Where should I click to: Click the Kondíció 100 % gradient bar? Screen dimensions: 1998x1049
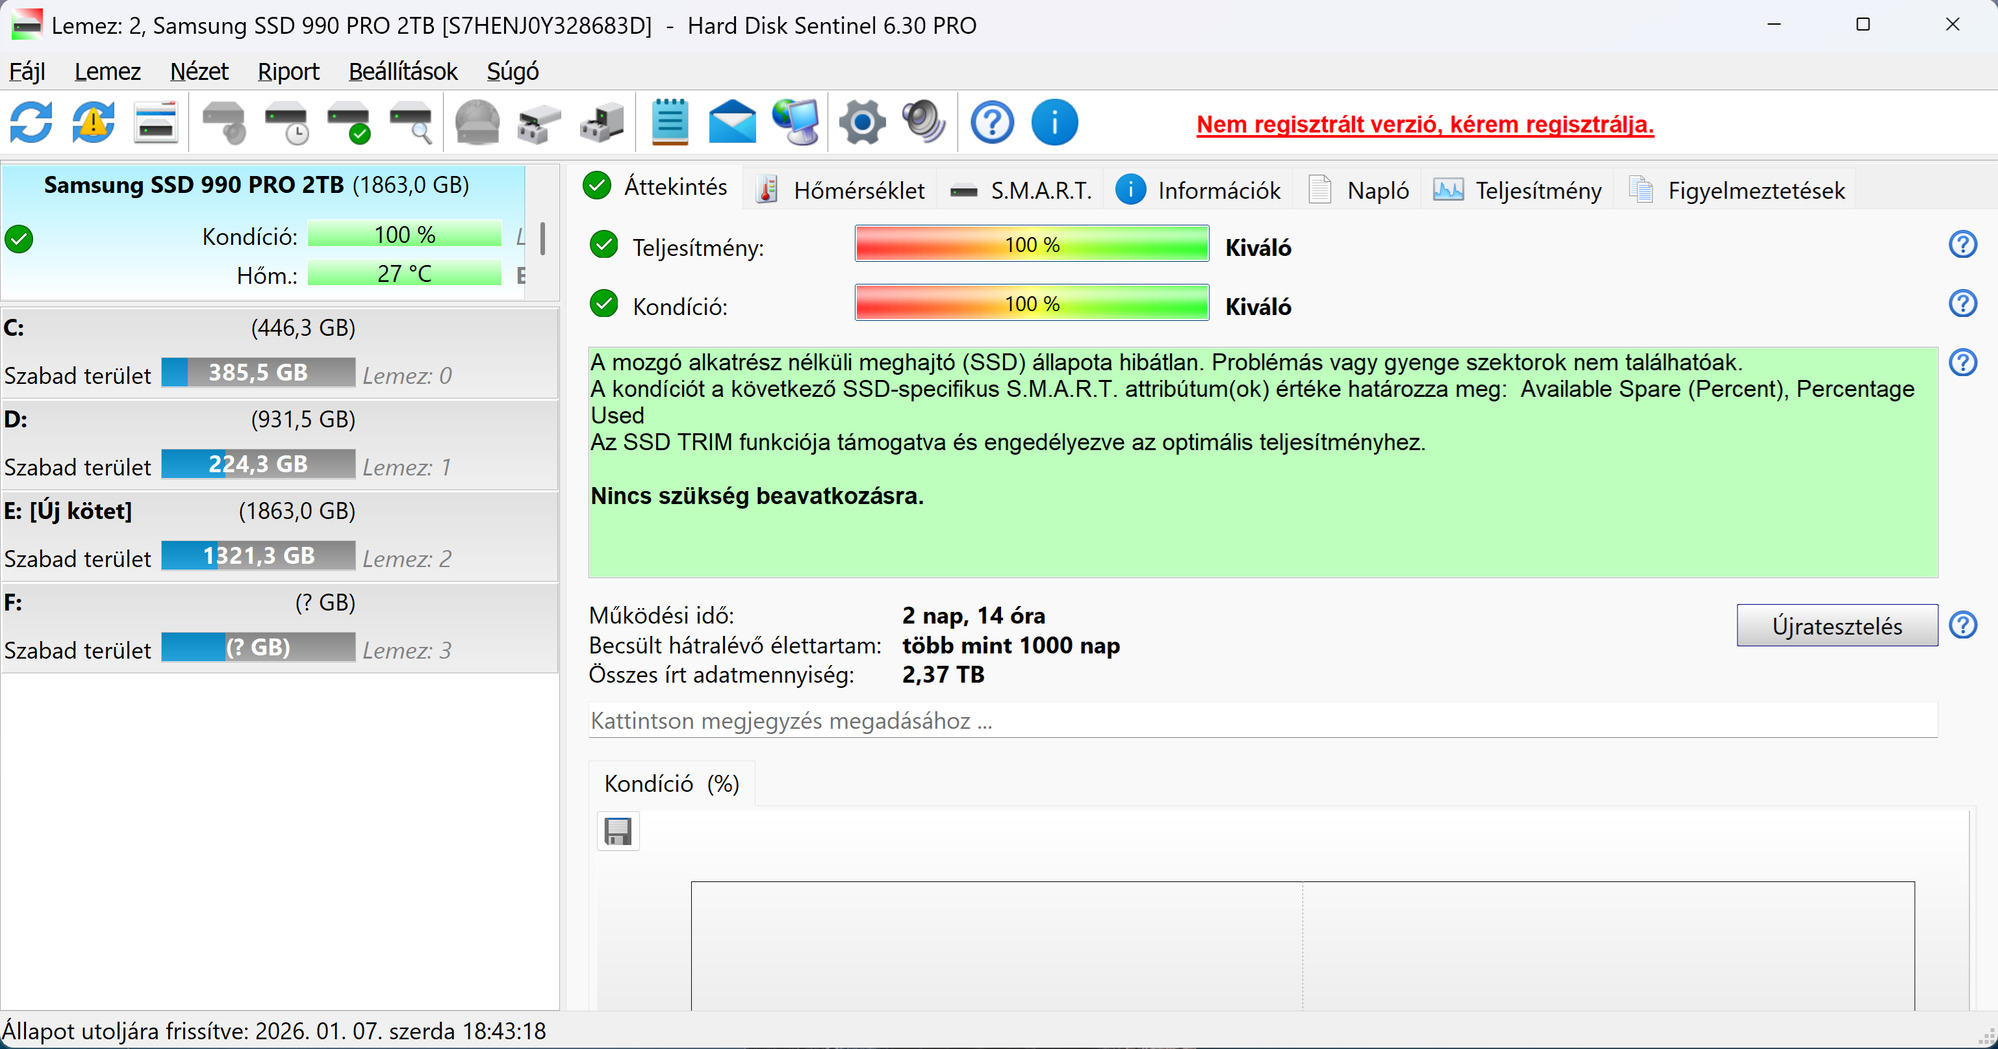coord(1032,304)
